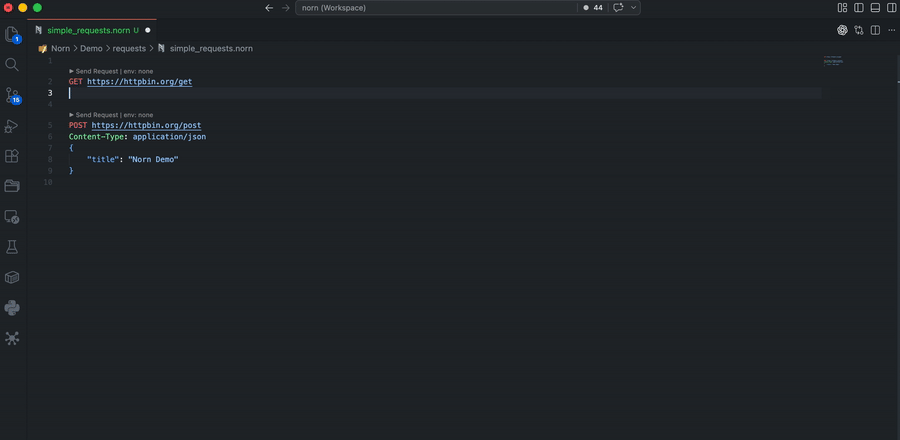
Task: Click line number 10 in the gutter
Action: [48, 182]
